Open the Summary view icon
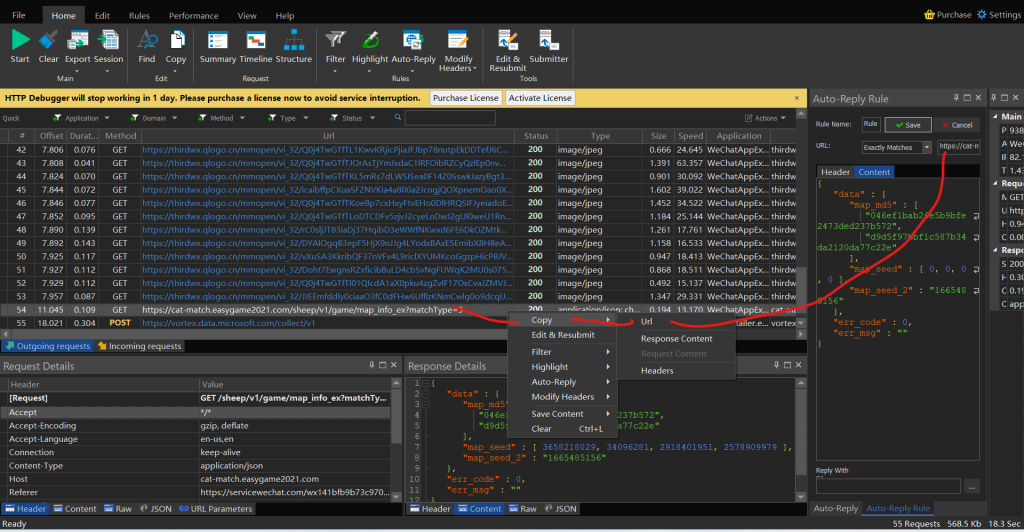 coord(217,41)
